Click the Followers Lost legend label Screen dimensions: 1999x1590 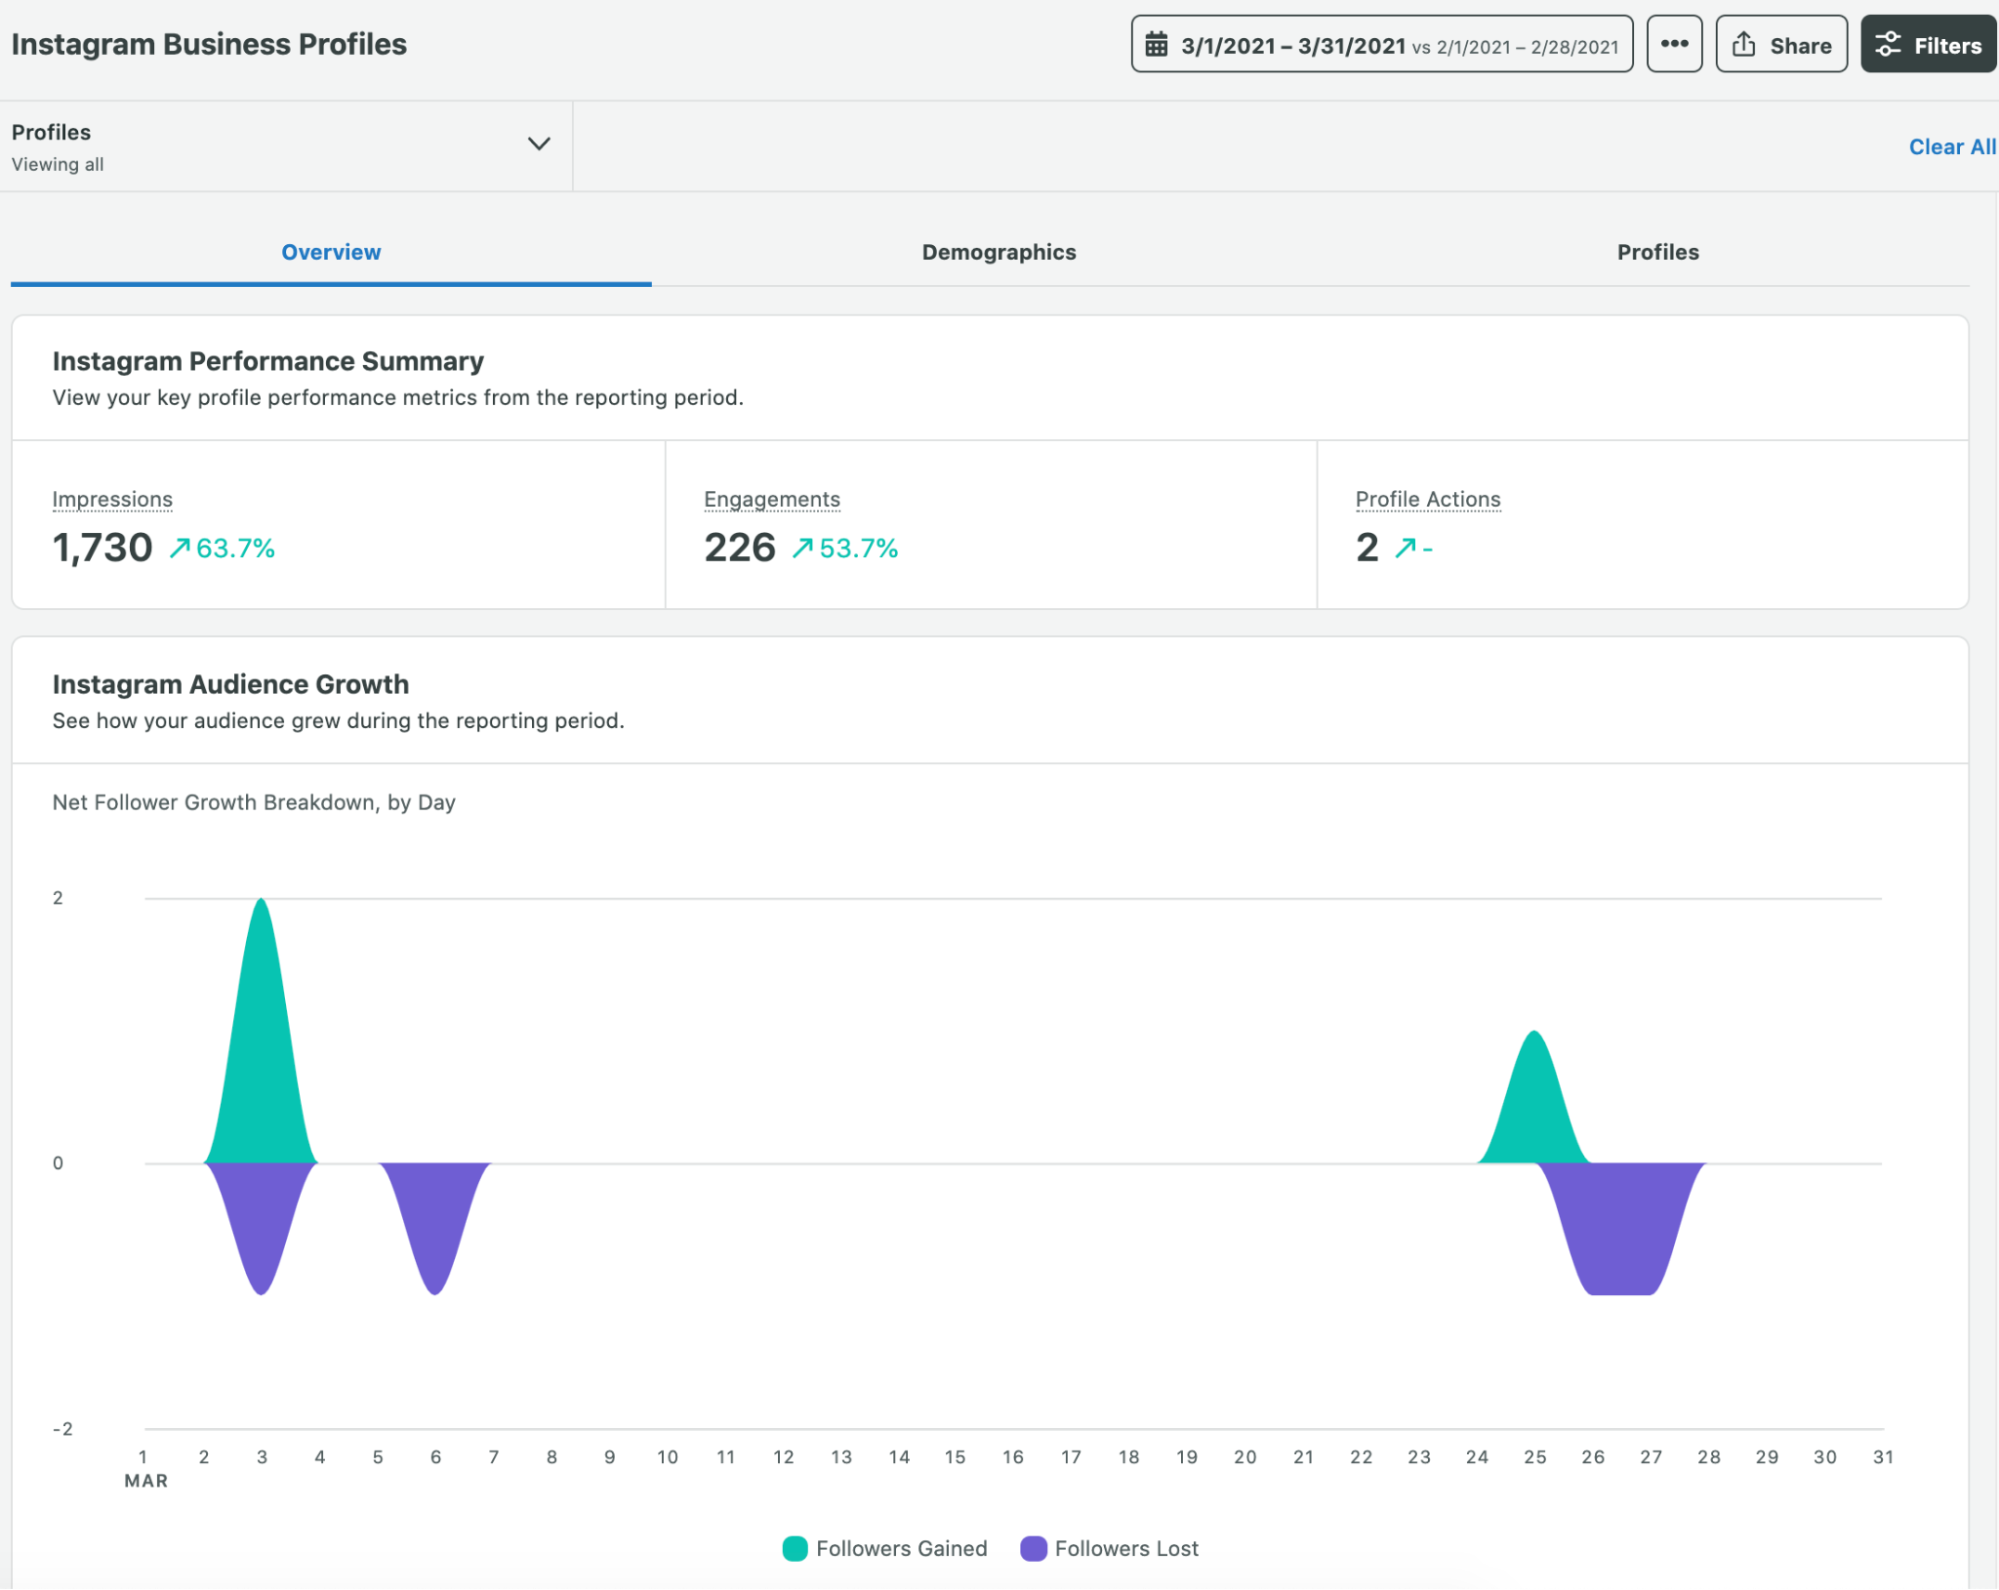tap(1126, 1548)
